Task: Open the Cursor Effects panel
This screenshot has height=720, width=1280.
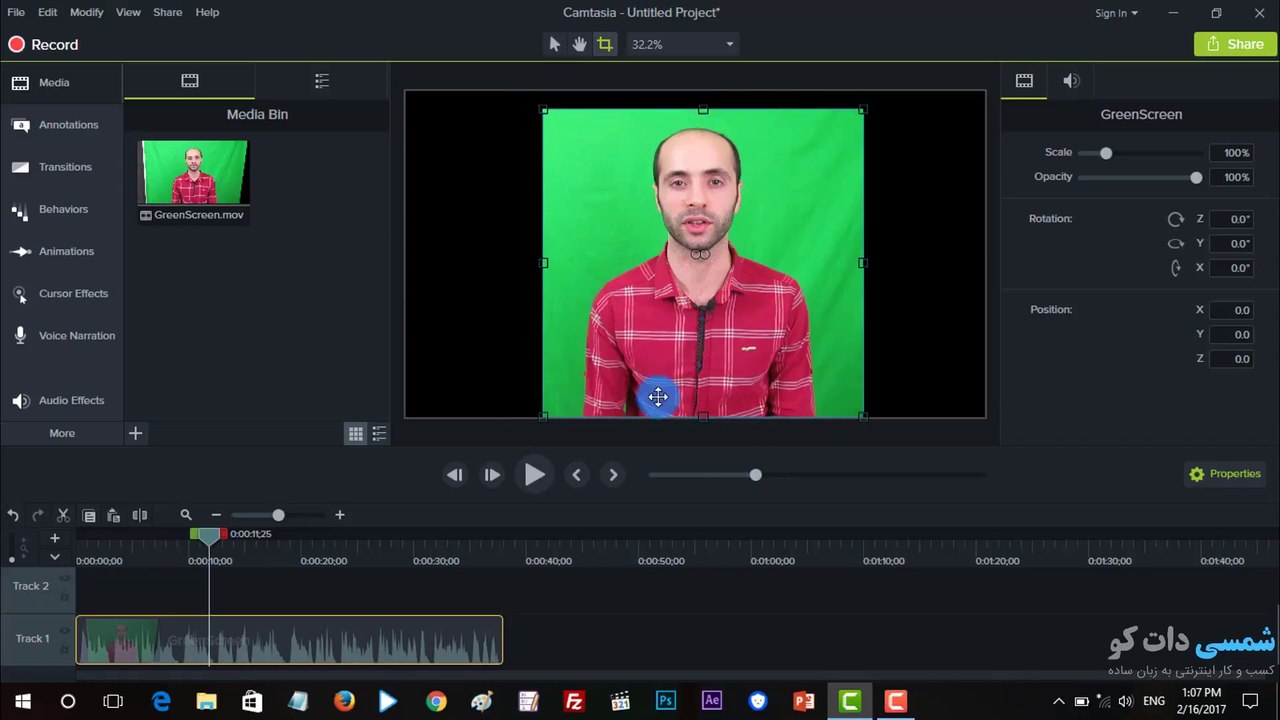Action: pyautogui.click(x=61, y=294)
